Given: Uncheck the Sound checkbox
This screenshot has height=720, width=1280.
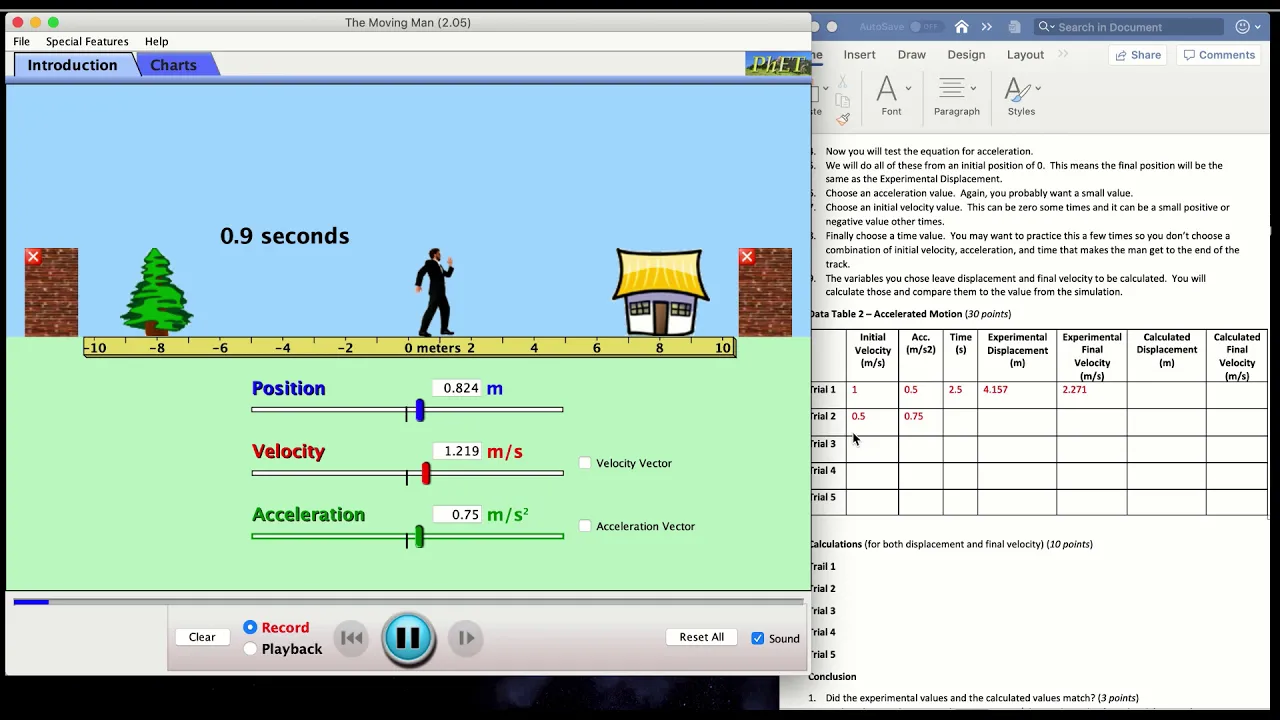Looking at the screenshot, I should tap(757, 638).
